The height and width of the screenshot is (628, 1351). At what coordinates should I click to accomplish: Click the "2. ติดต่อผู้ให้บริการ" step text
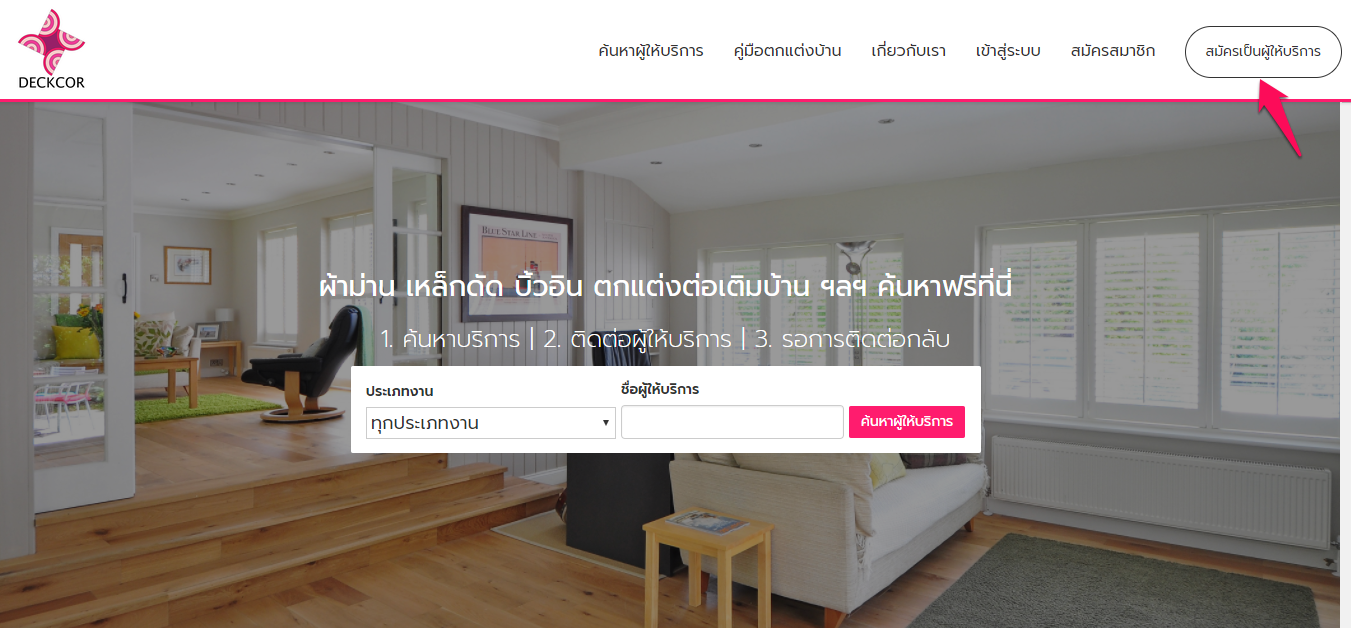point(637,339)
